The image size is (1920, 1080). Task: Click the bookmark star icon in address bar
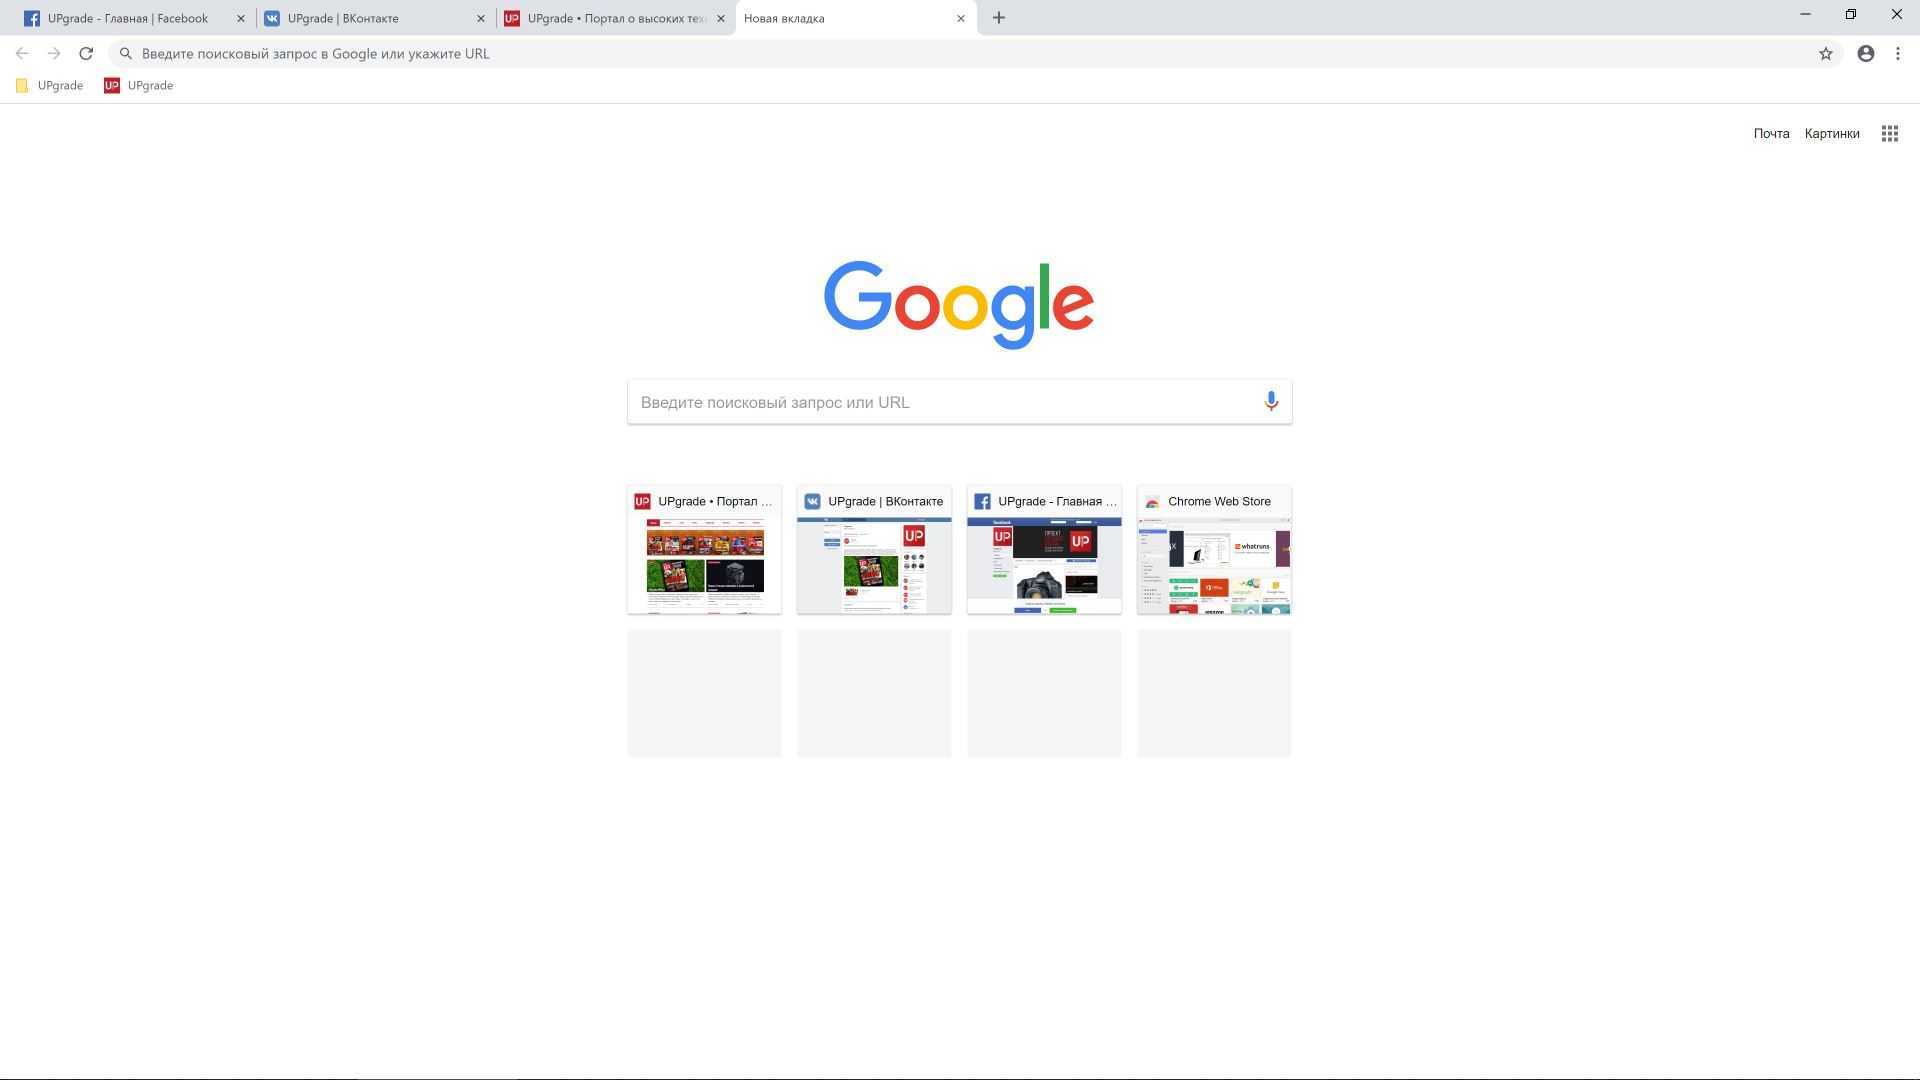pos(1824,53)
